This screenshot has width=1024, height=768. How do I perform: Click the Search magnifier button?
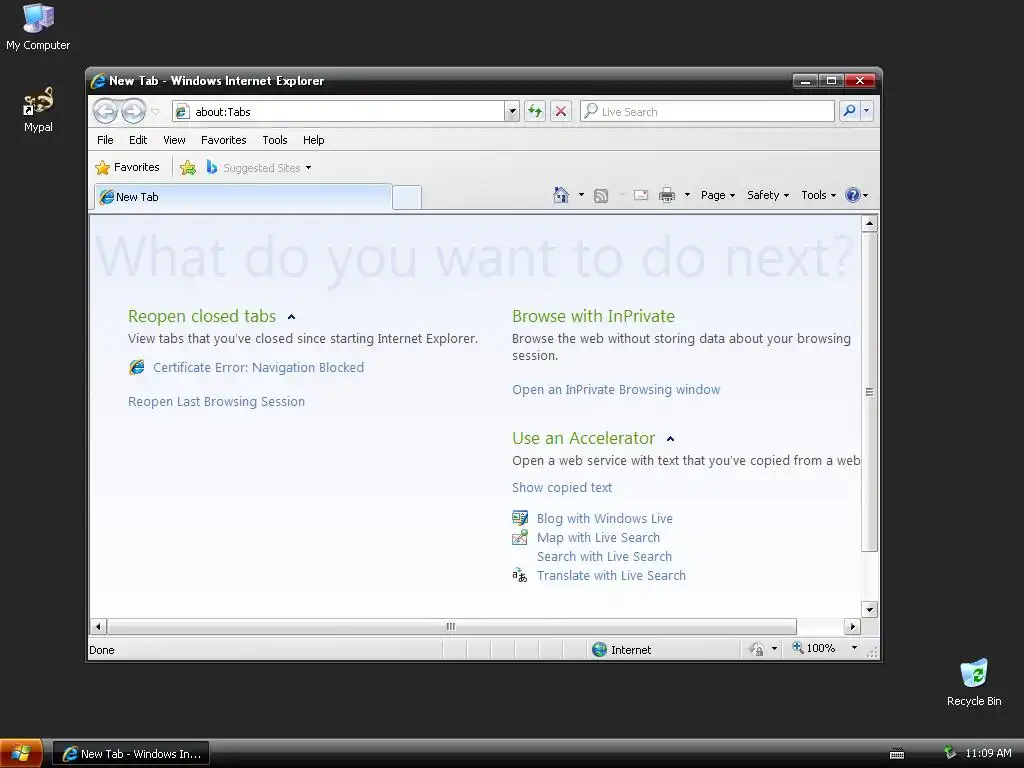pos(850,111)
